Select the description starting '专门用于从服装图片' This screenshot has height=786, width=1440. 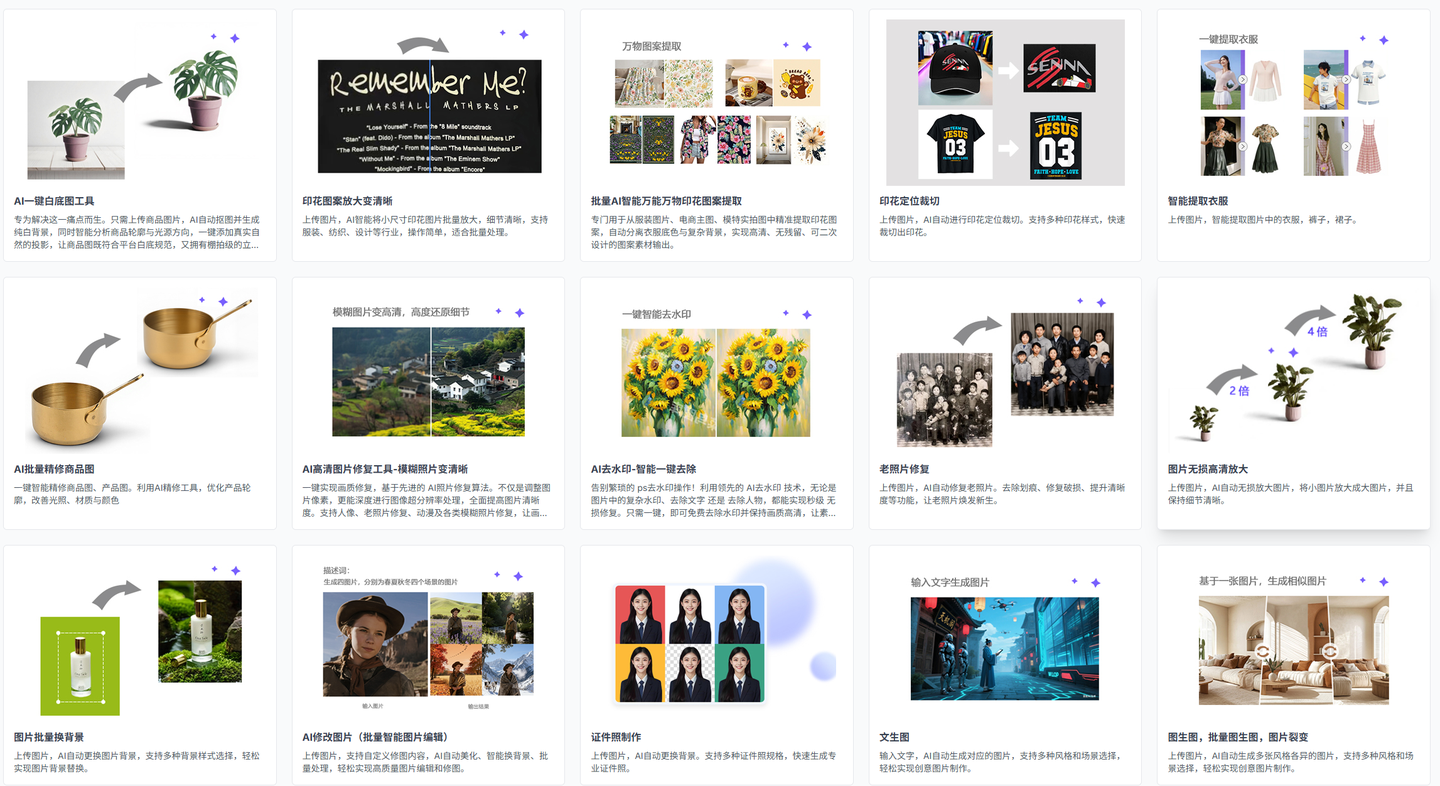click(x=714, y=232)
